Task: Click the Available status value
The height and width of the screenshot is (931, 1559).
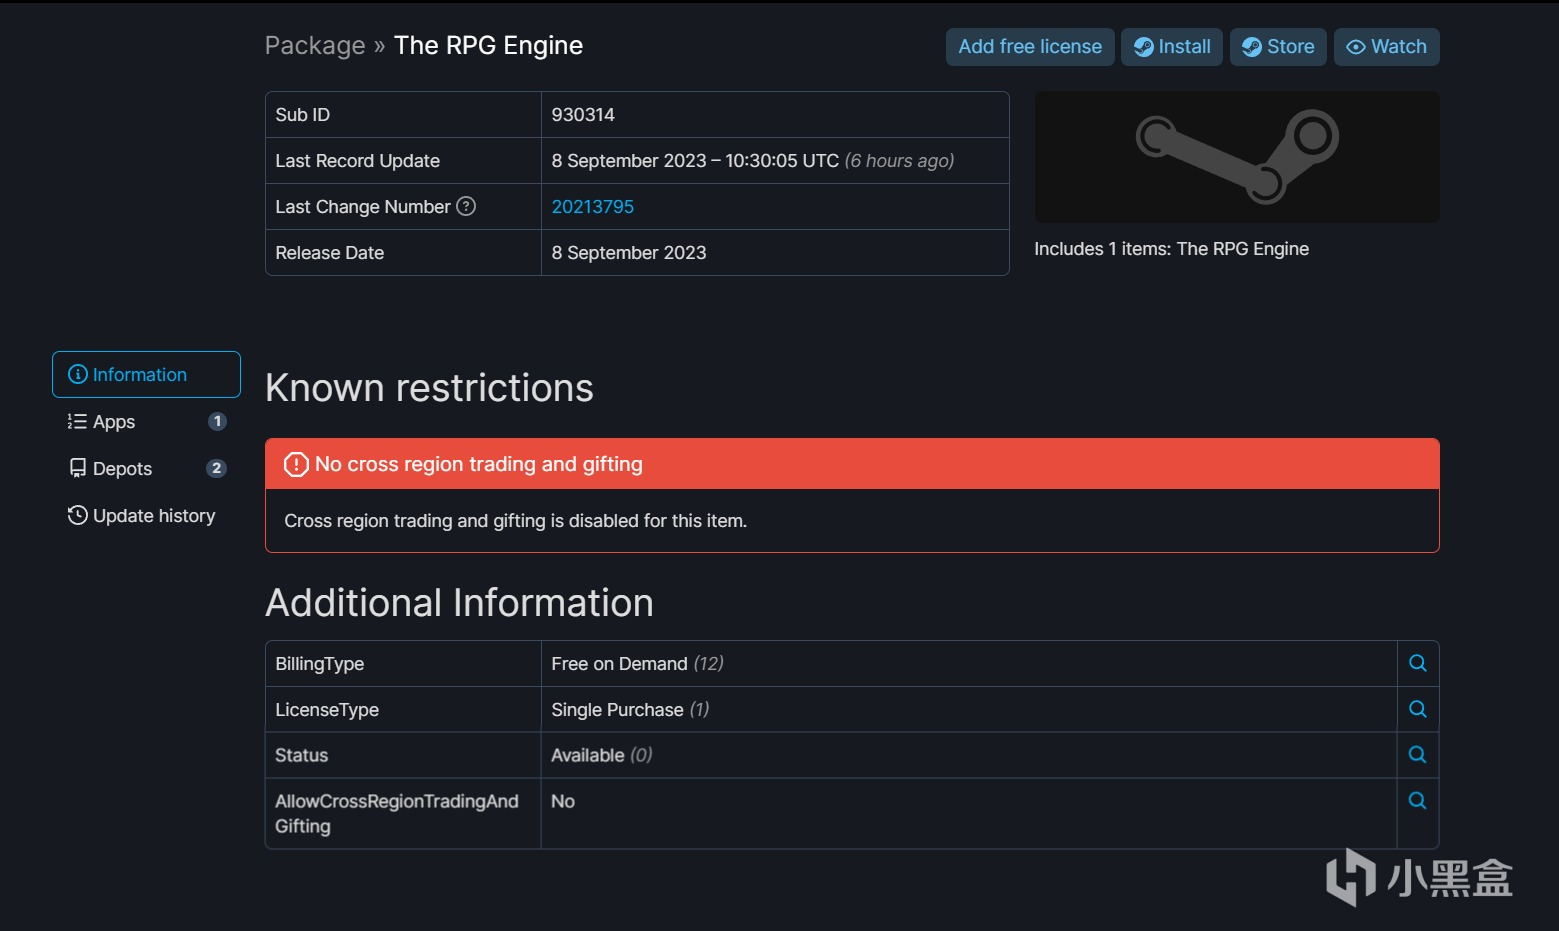Action: 601,756
